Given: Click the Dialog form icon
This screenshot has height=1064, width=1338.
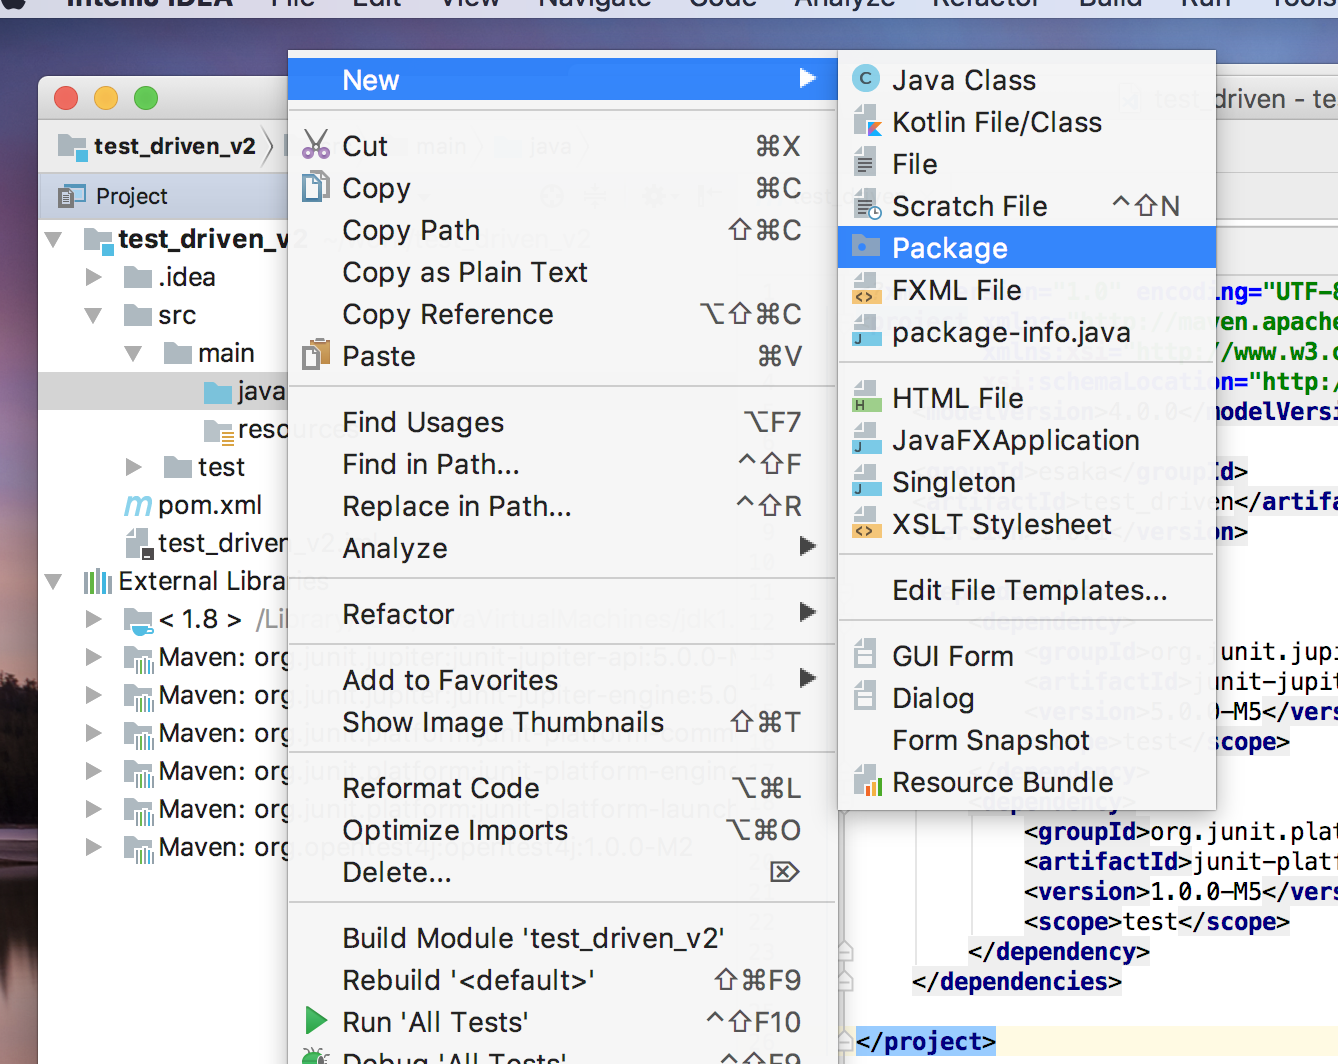Looking at the screenshot, I should point(866,697).
